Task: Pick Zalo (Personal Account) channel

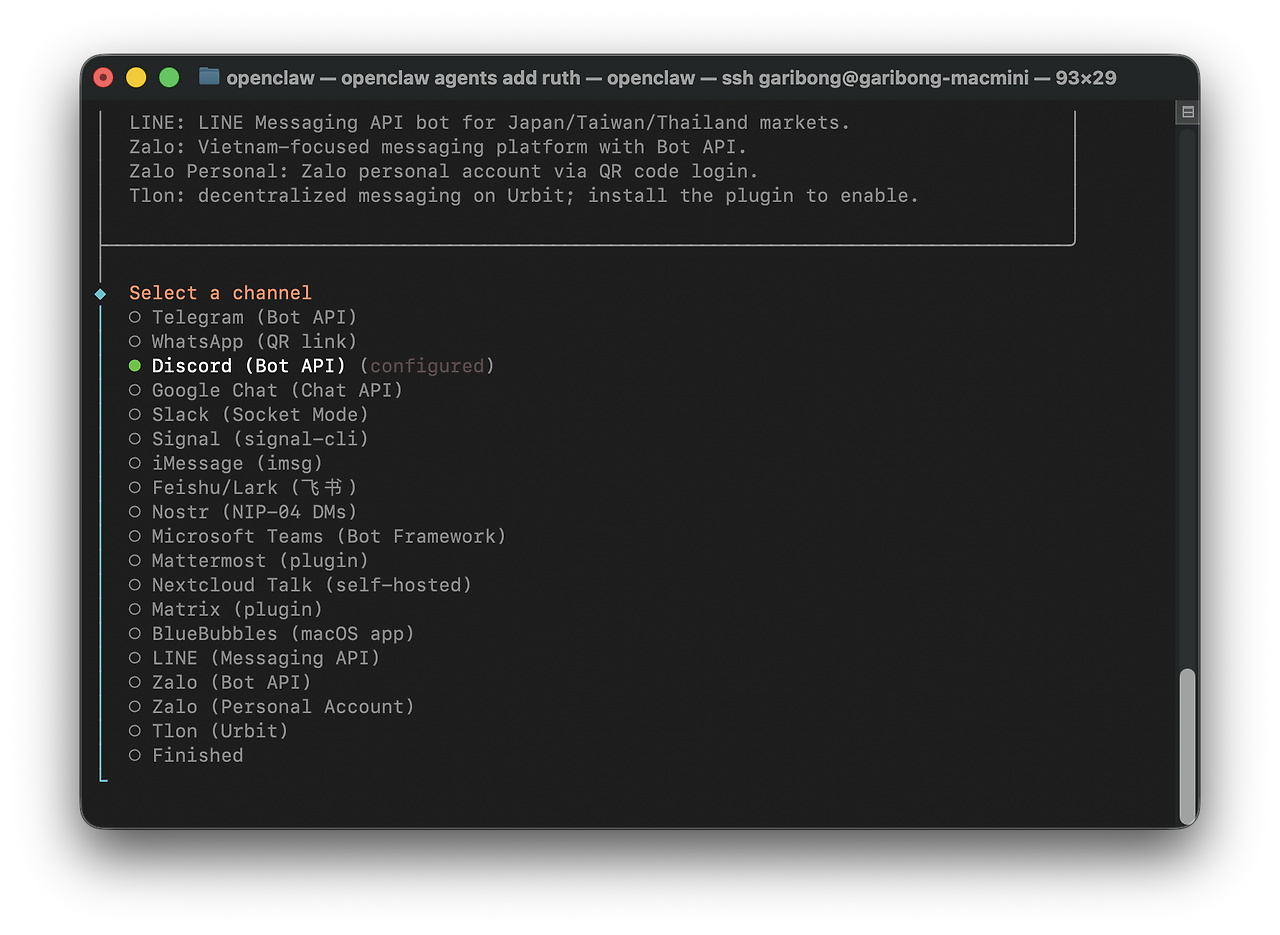Action: pyautogui.click(x=272, y=707)
